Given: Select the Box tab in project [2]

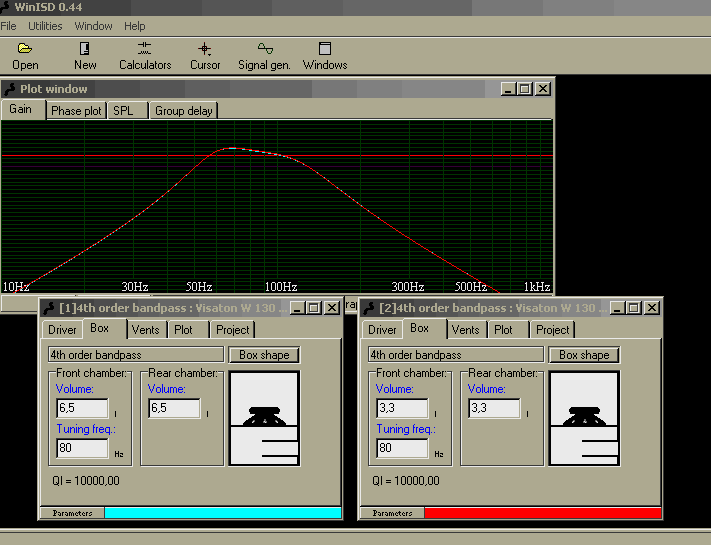Looking at the screenshot, I should pos(424,328).
